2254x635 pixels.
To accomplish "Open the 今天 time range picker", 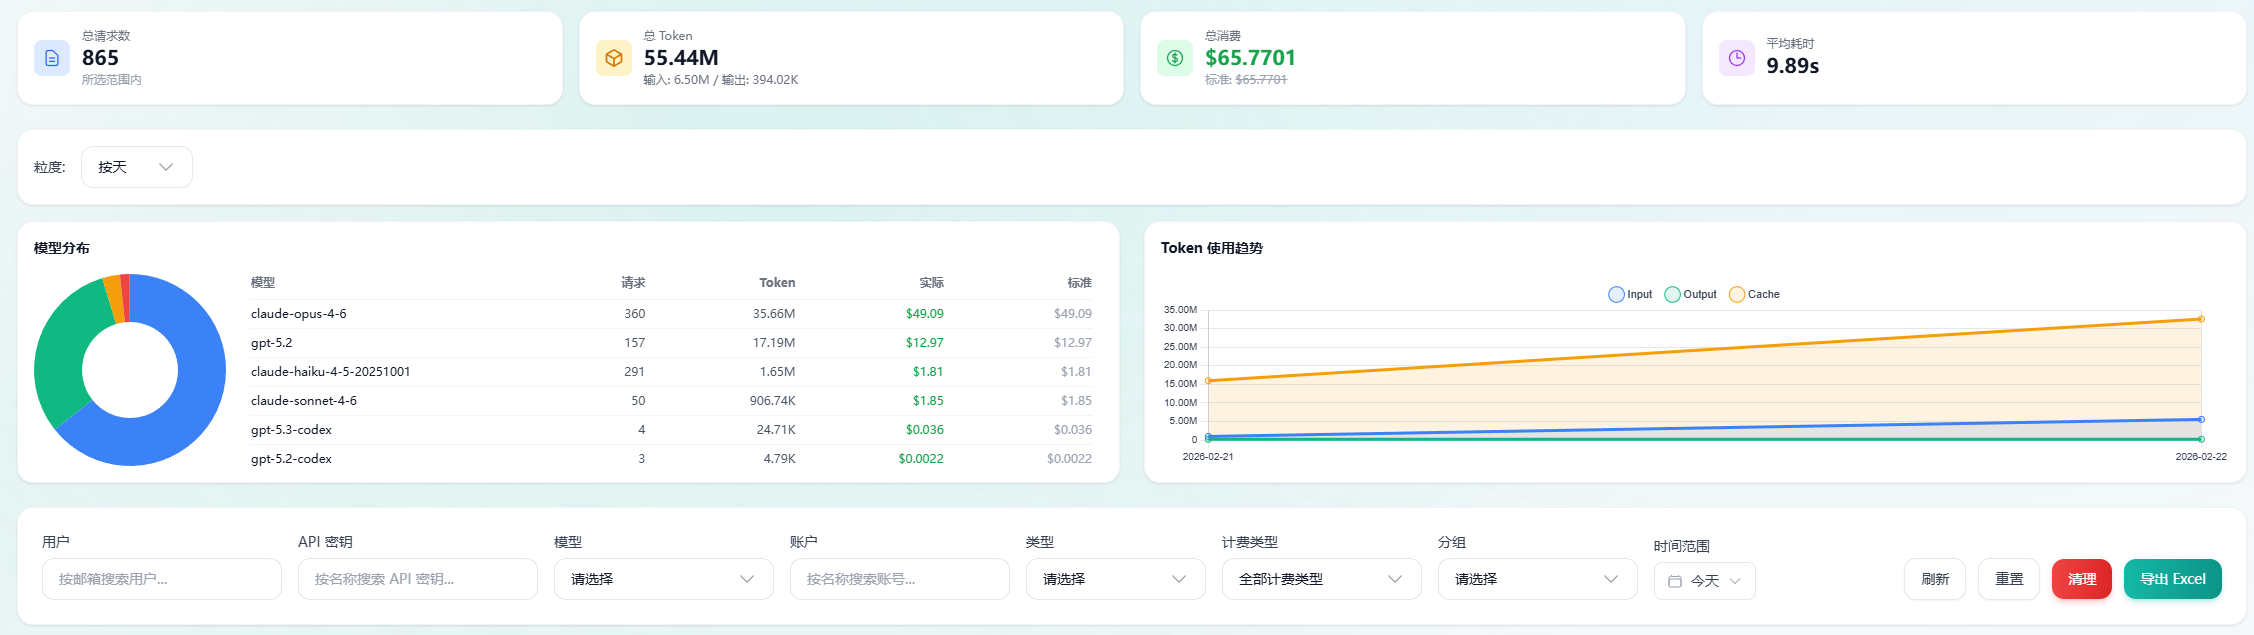I will pyautogui.click(x=1705, y=581).
